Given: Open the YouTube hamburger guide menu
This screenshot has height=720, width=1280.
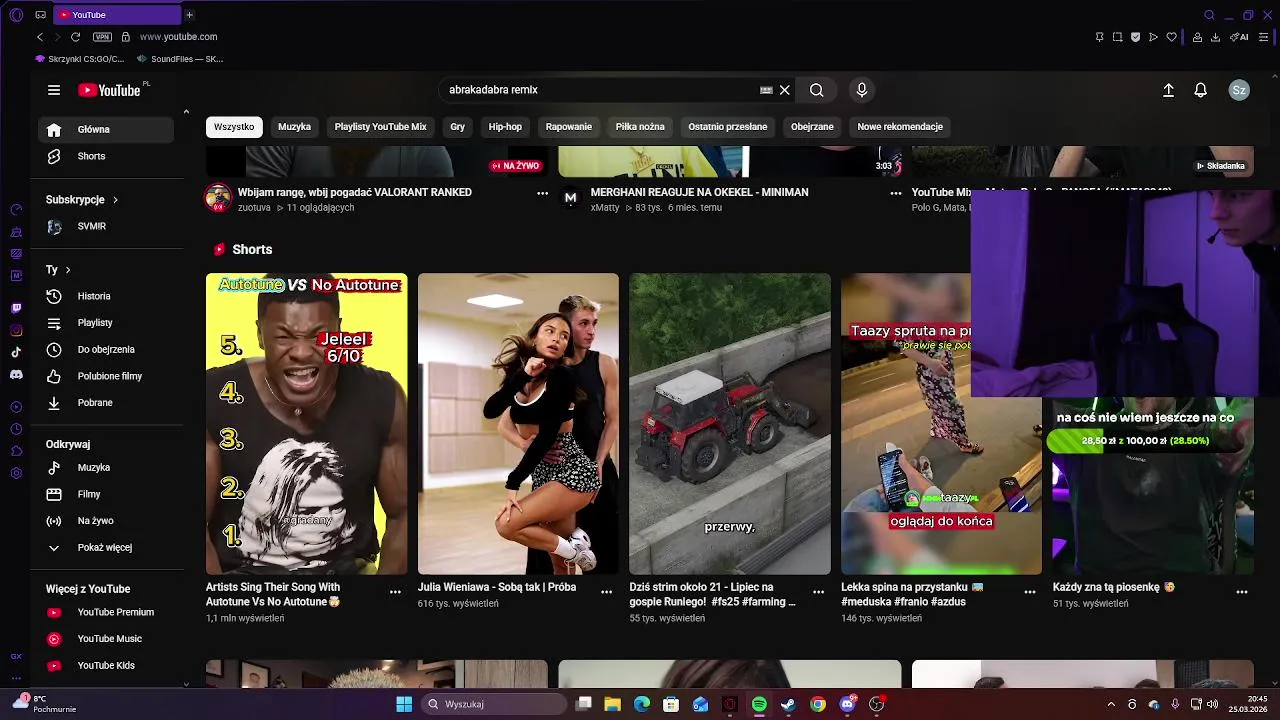Looking at the screenshot, I should [x=54, y=90].
